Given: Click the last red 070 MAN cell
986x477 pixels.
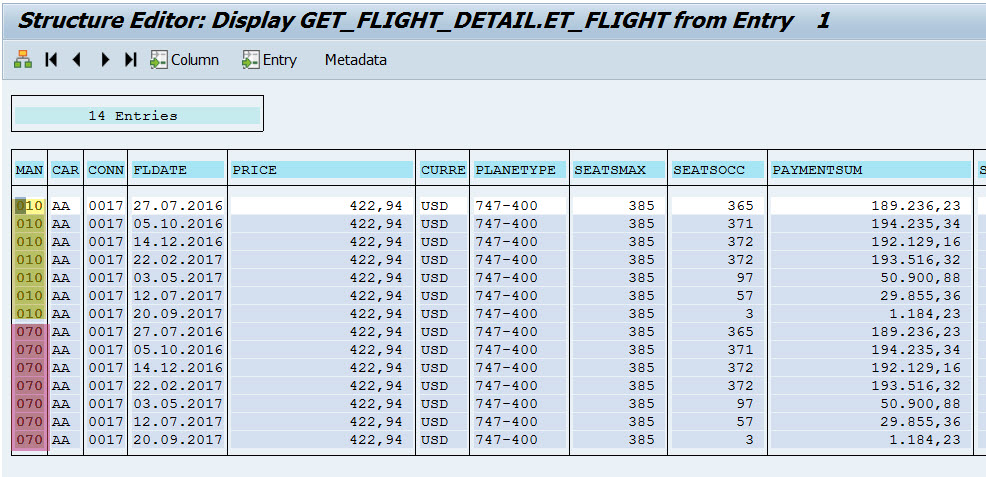Looking at the screenshot, I should (30, 440).
